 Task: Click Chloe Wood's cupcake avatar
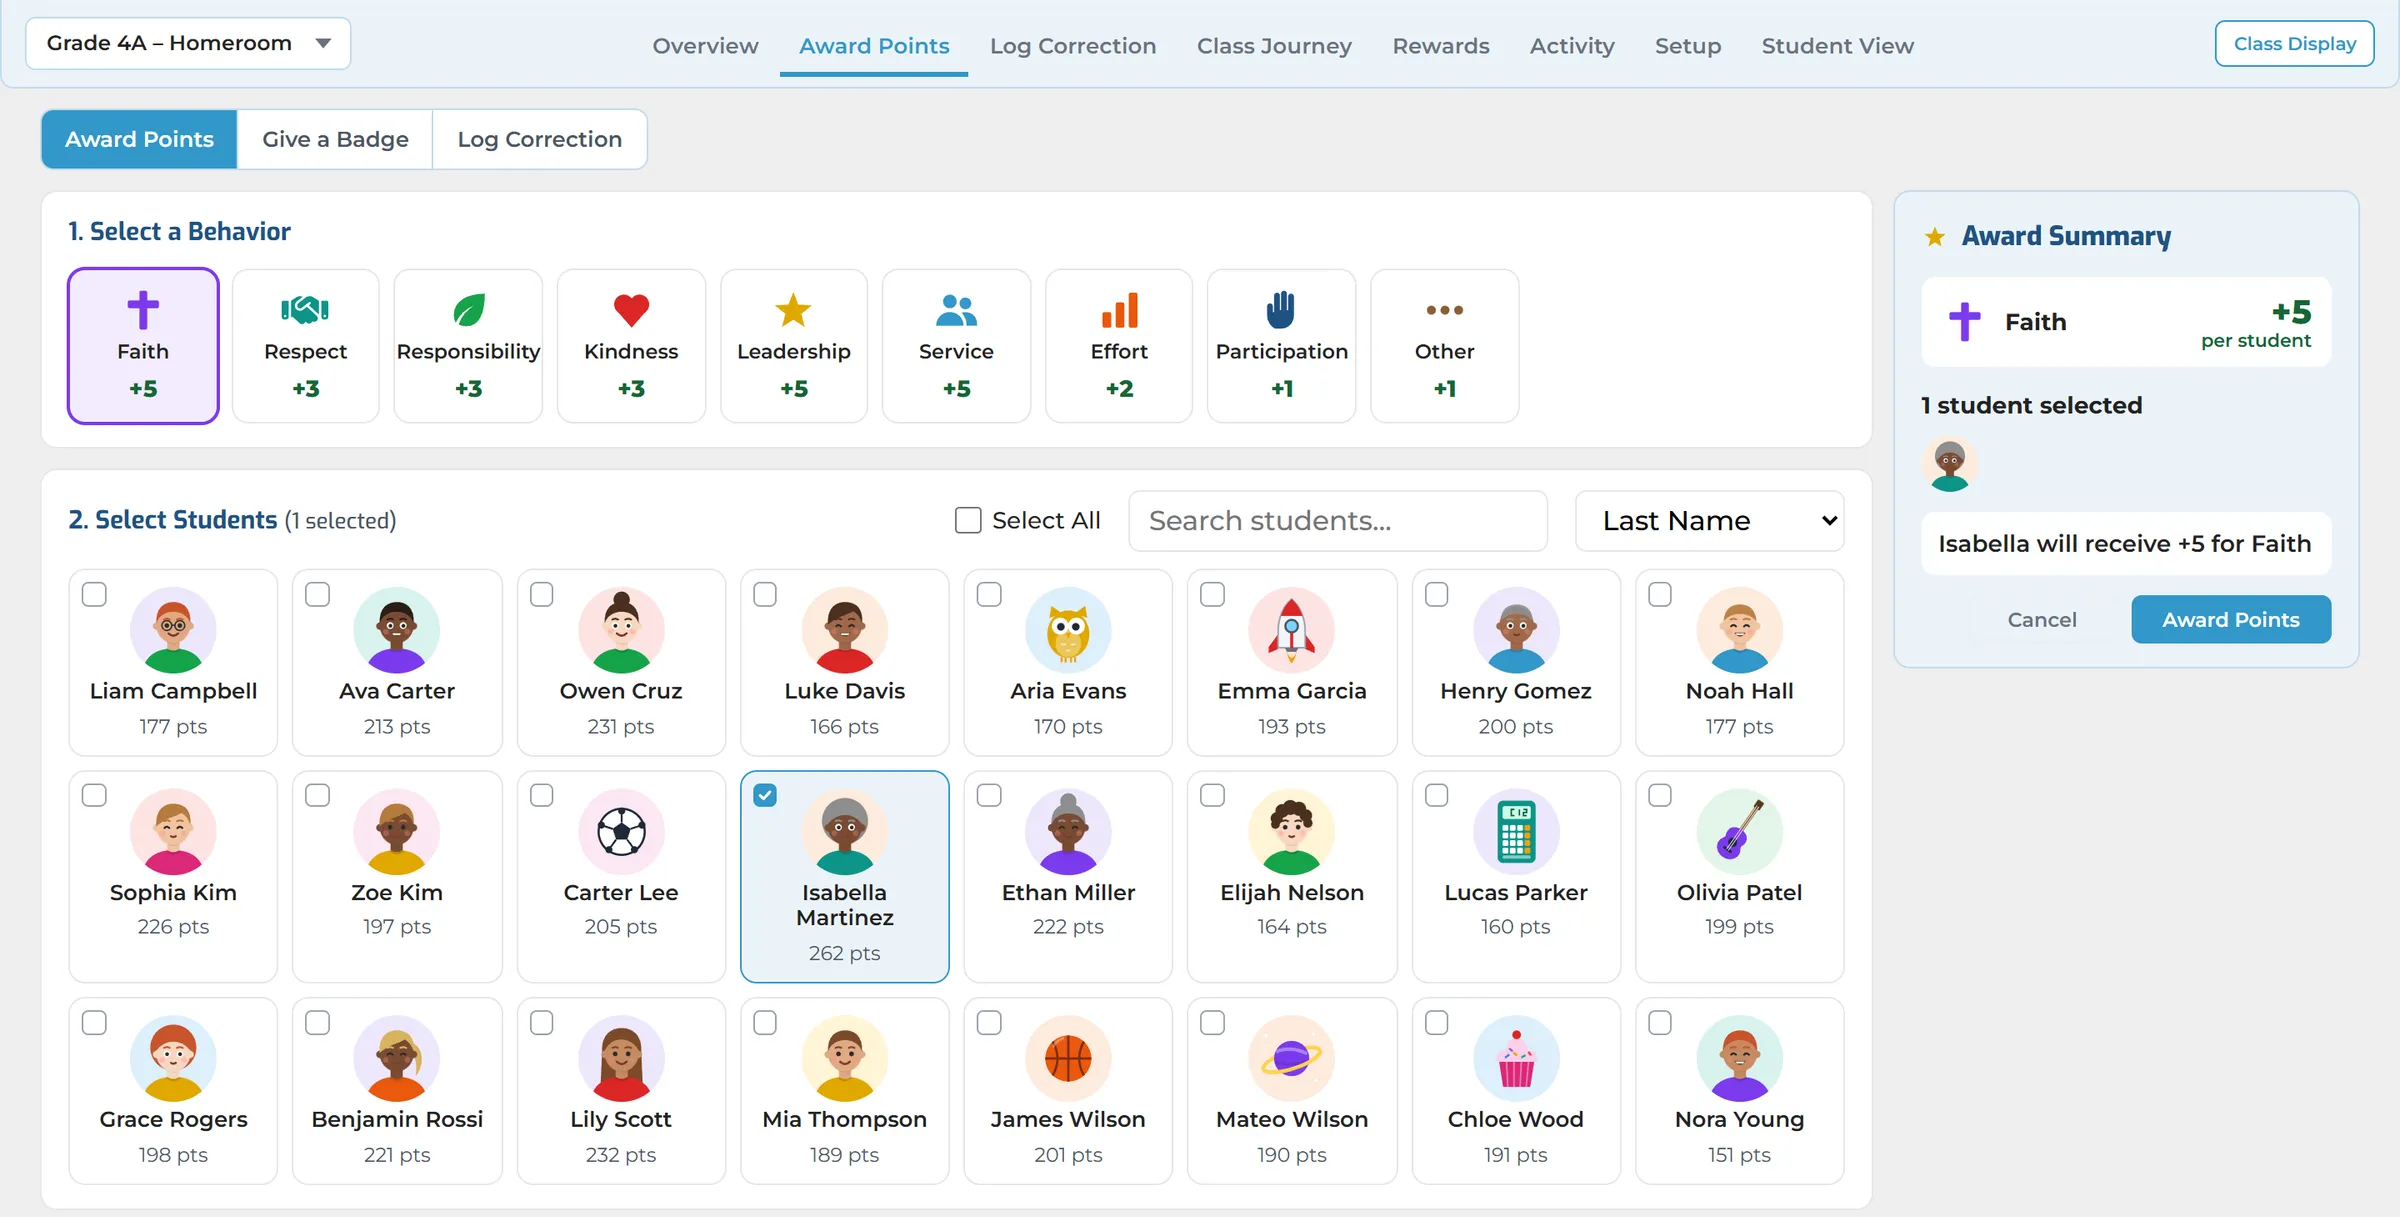click(1515, 1058)
